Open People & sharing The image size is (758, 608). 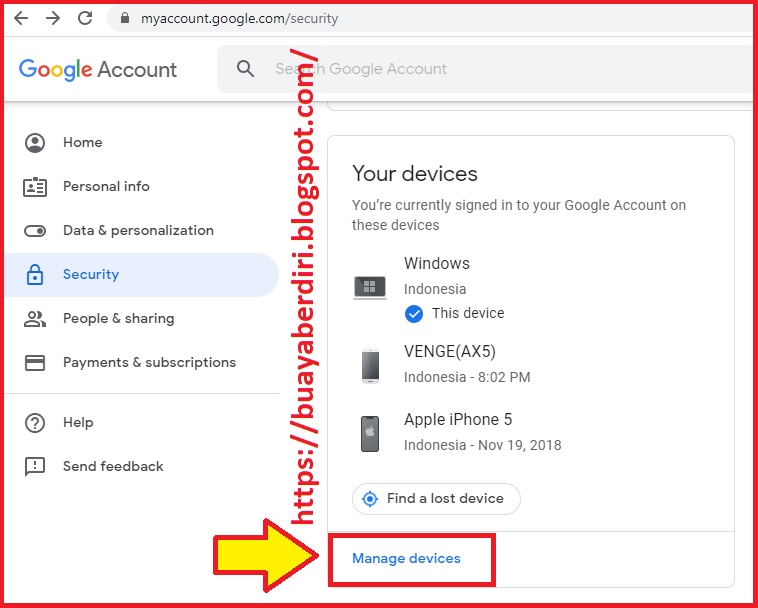tap(142, 318)
